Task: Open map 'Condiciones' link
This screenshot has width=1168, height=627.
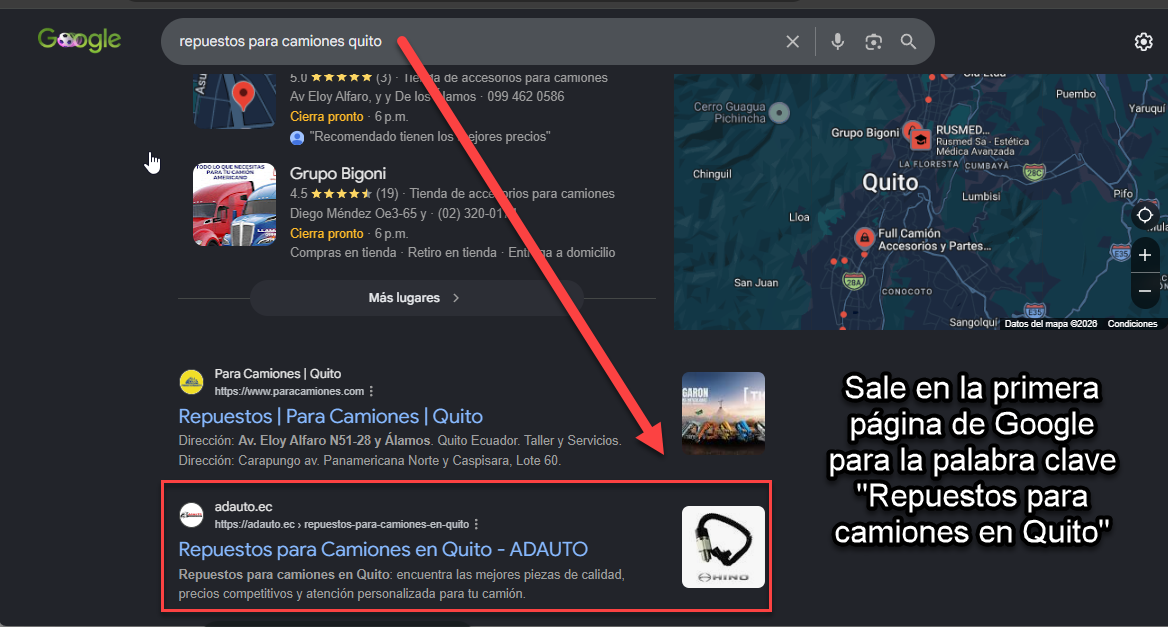Action: pyautogui.click(x=1132, y=324)
